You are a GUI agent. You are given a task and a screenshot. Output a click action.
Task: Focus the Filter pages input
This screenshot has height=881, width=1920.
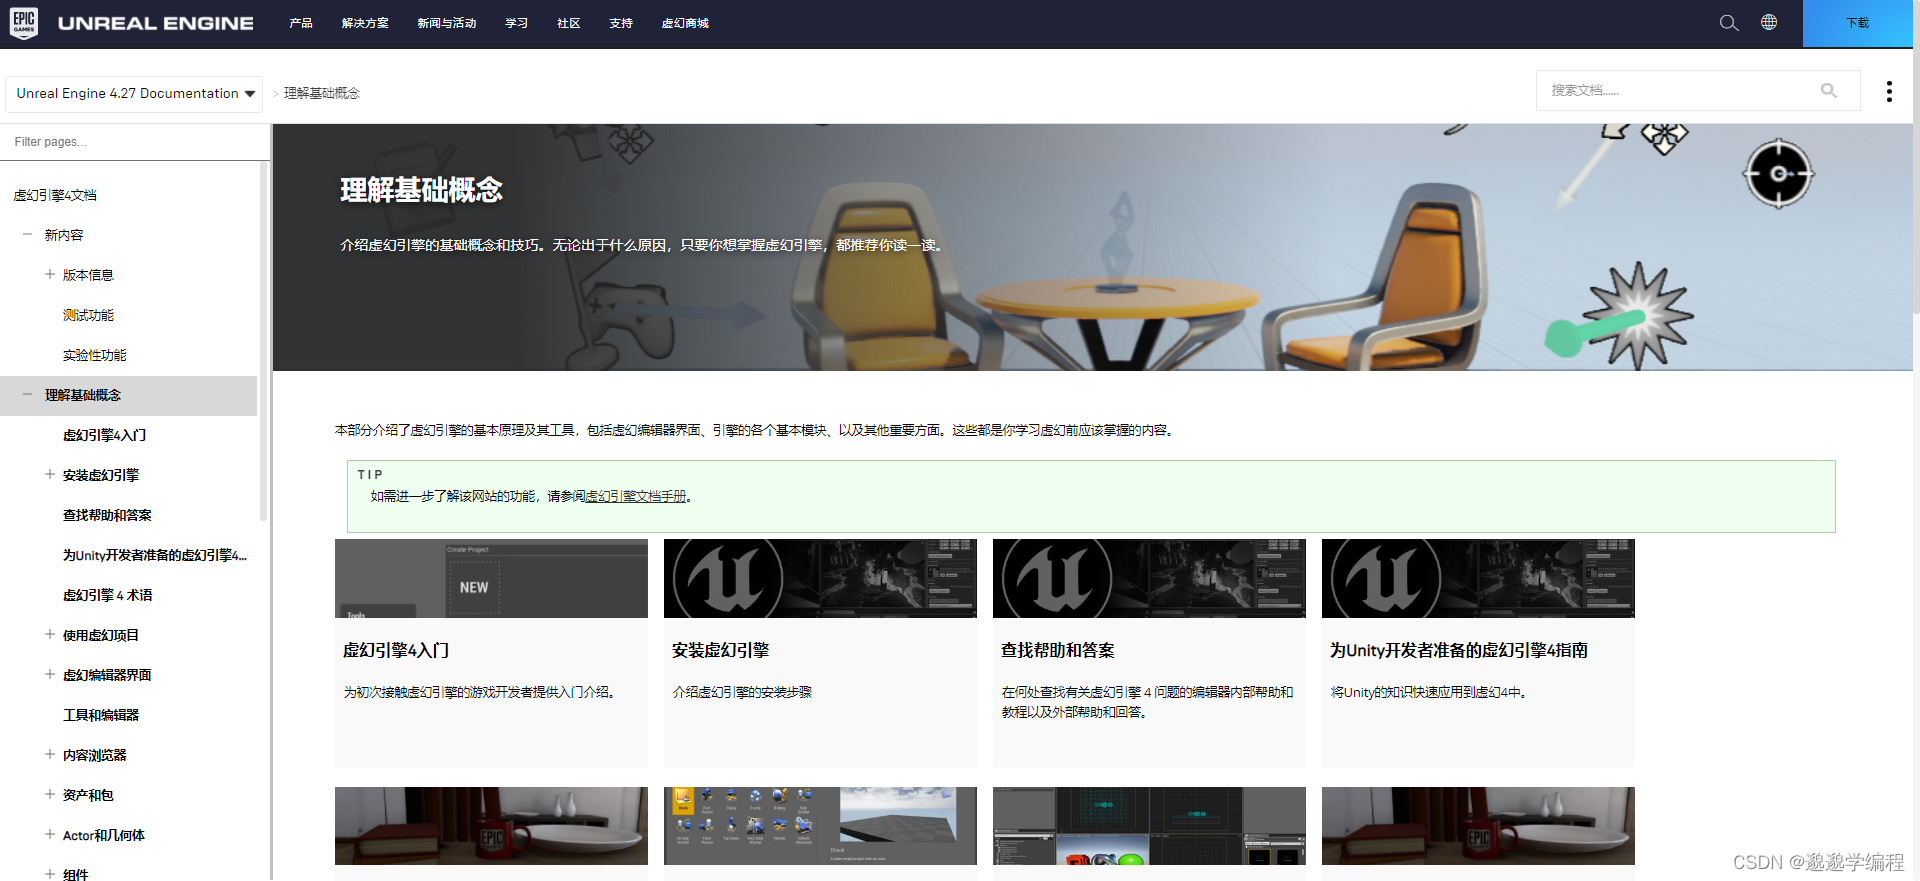pyautogui.click(x=134, y=142)
